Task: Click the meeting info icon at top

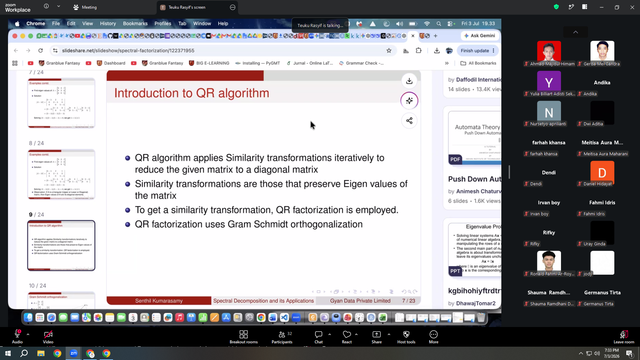Action: [x=46, y=7]
